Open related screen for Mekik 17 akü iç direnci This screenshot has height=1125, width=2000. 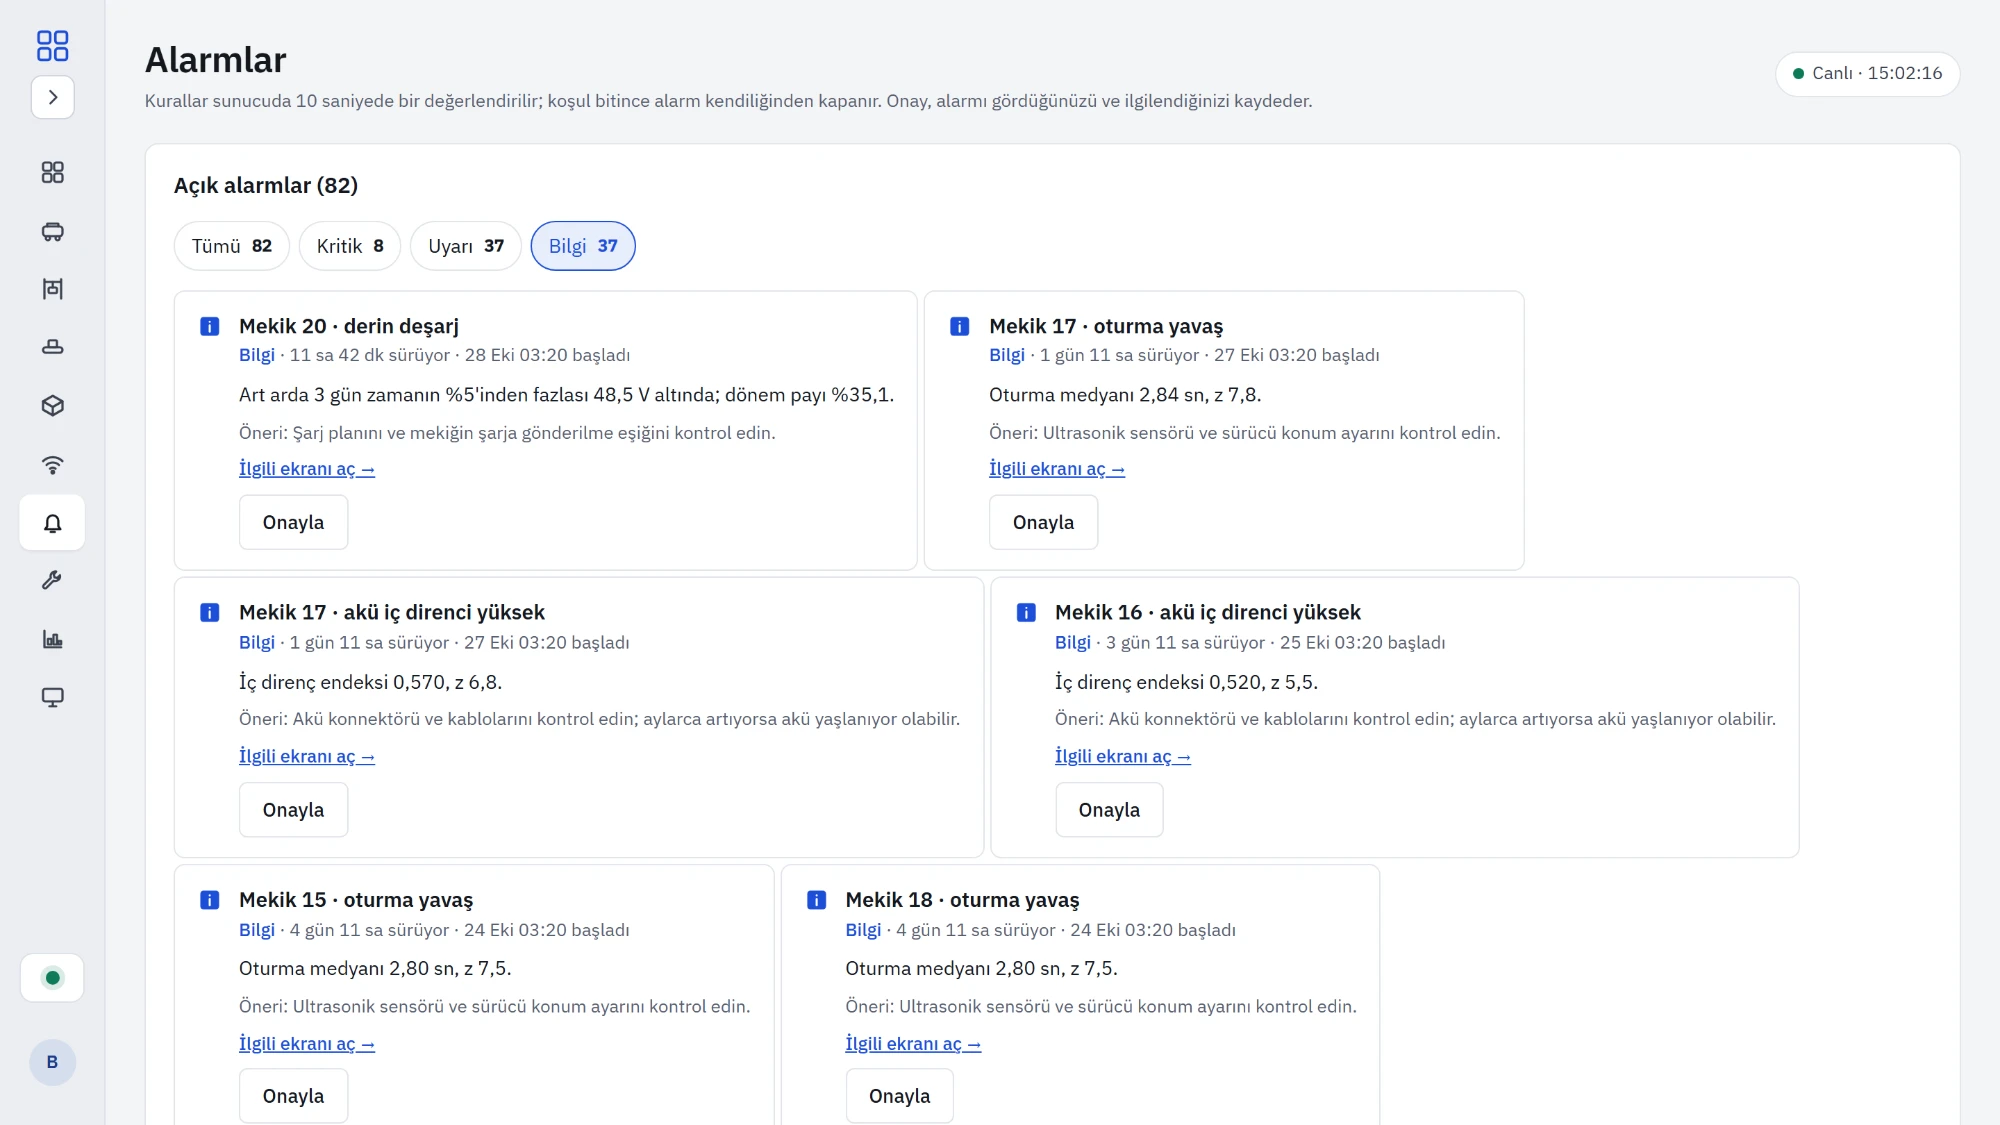point(307,757)
